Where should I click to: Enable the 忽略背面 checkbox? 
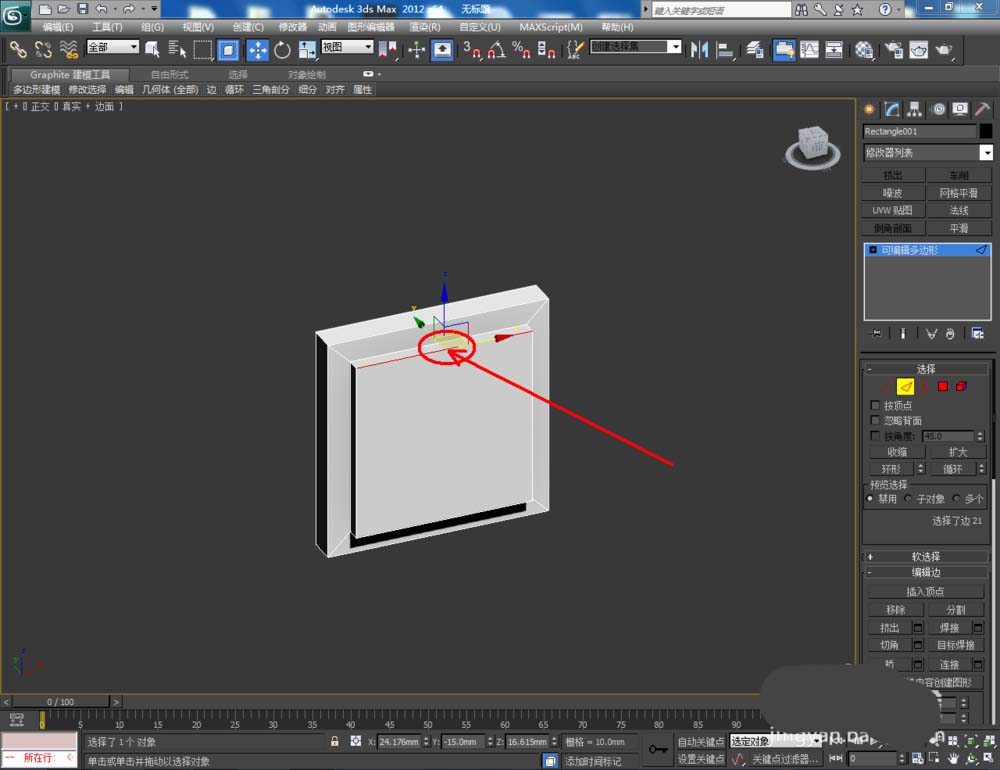875,420
